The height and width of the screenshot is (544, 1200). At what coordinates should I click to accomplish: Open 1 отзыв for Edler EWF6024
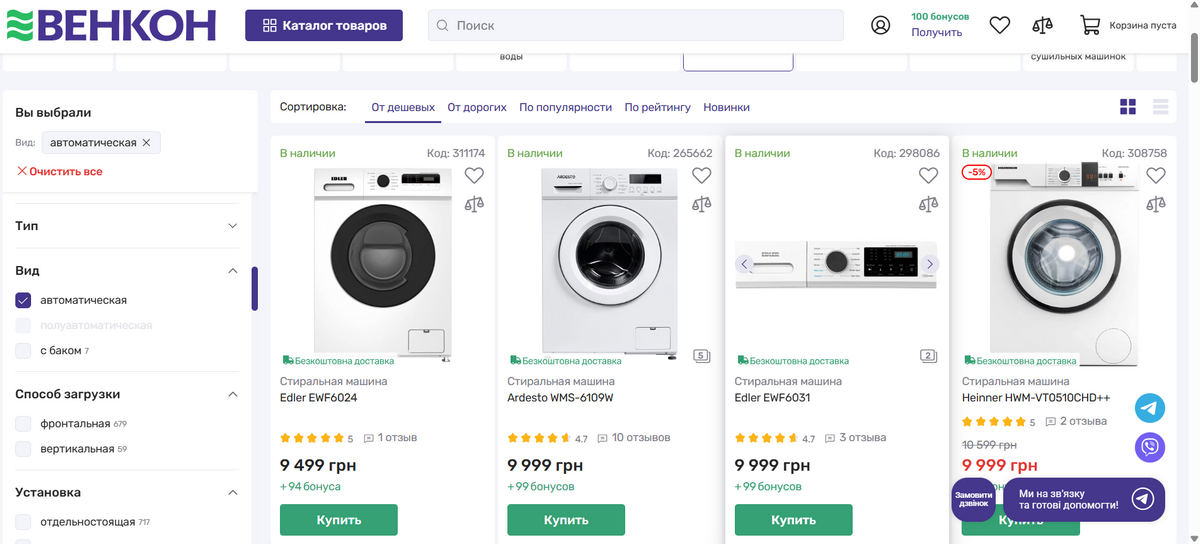click(390, 438)
